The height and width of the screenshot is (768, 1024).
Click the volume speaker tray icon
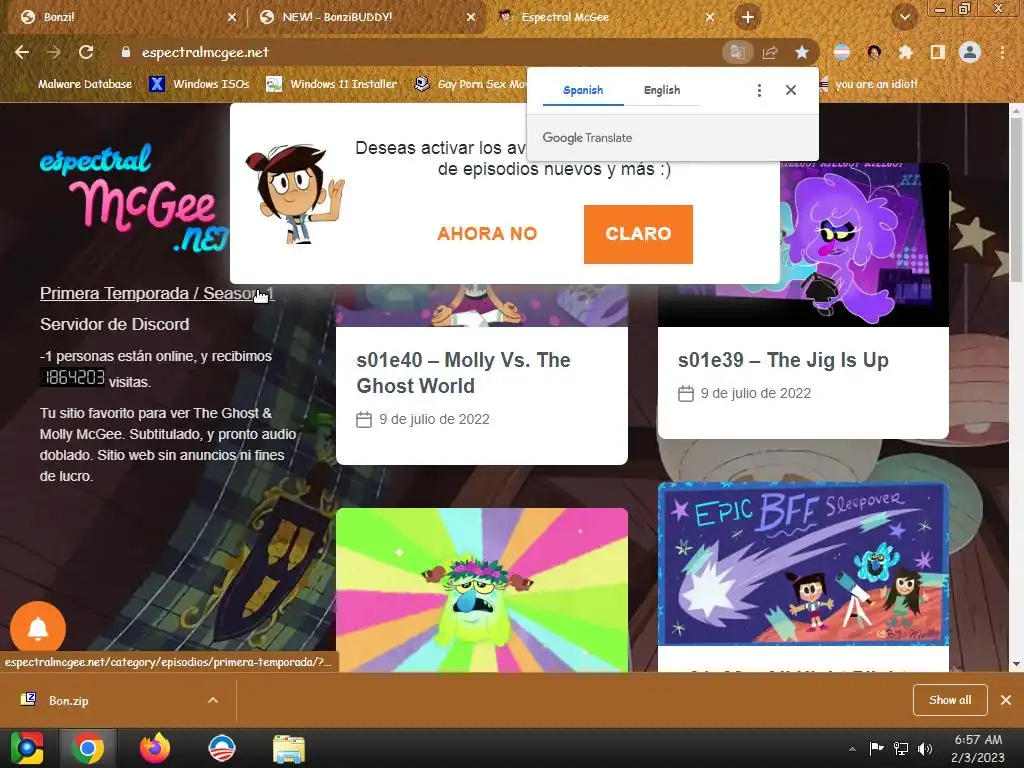[x=925, y=749]
